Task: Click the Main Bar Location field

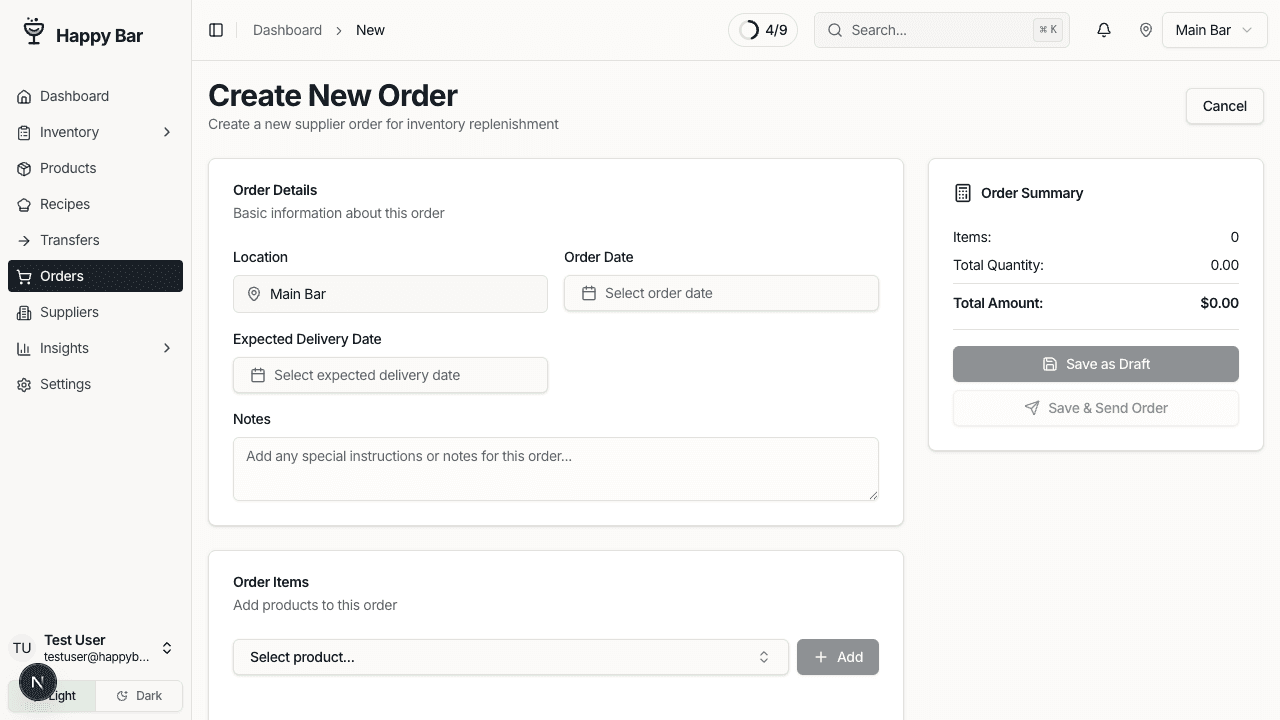Action: point(390,294)
